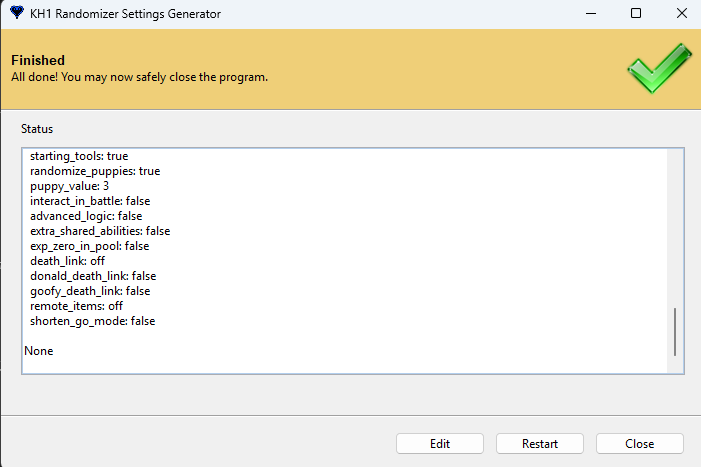Click the green checkmark icon
This screenshot has width=701, height=467.
tap(658, 69)
